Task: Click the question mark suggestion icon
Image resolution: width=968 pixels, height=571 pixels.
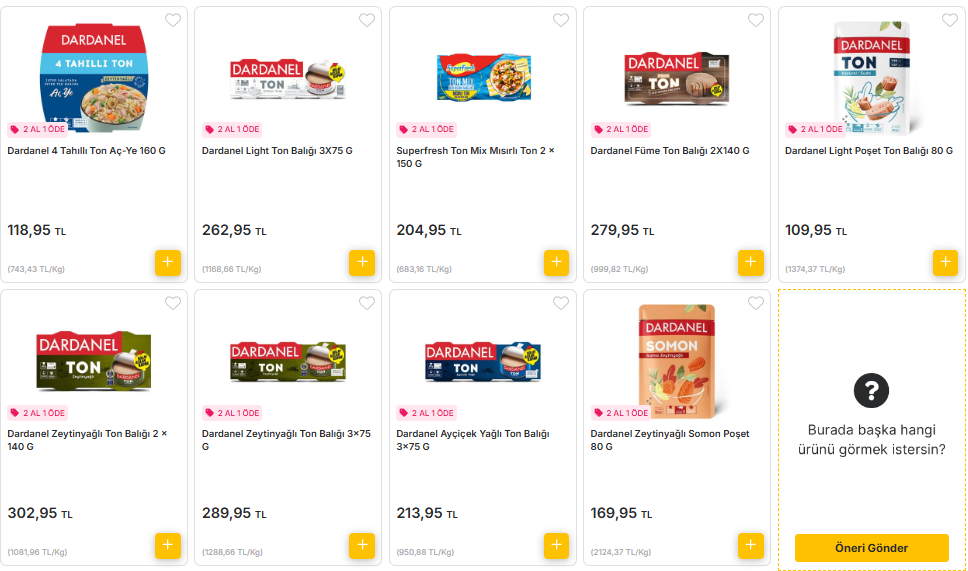Action: (x=871, y=390)
